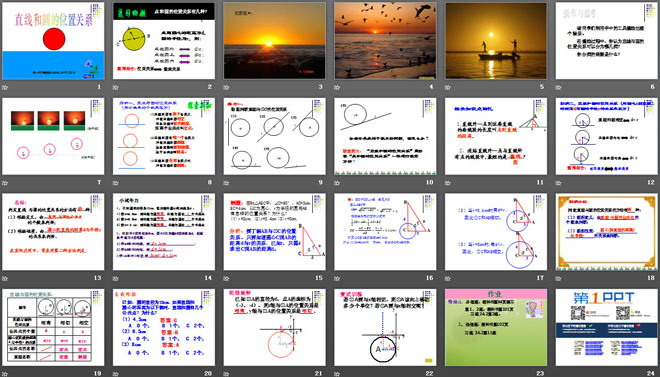Open slide 21 with orange circle on axes
Viewport: 660px width, 377px height.
[274, 327]
